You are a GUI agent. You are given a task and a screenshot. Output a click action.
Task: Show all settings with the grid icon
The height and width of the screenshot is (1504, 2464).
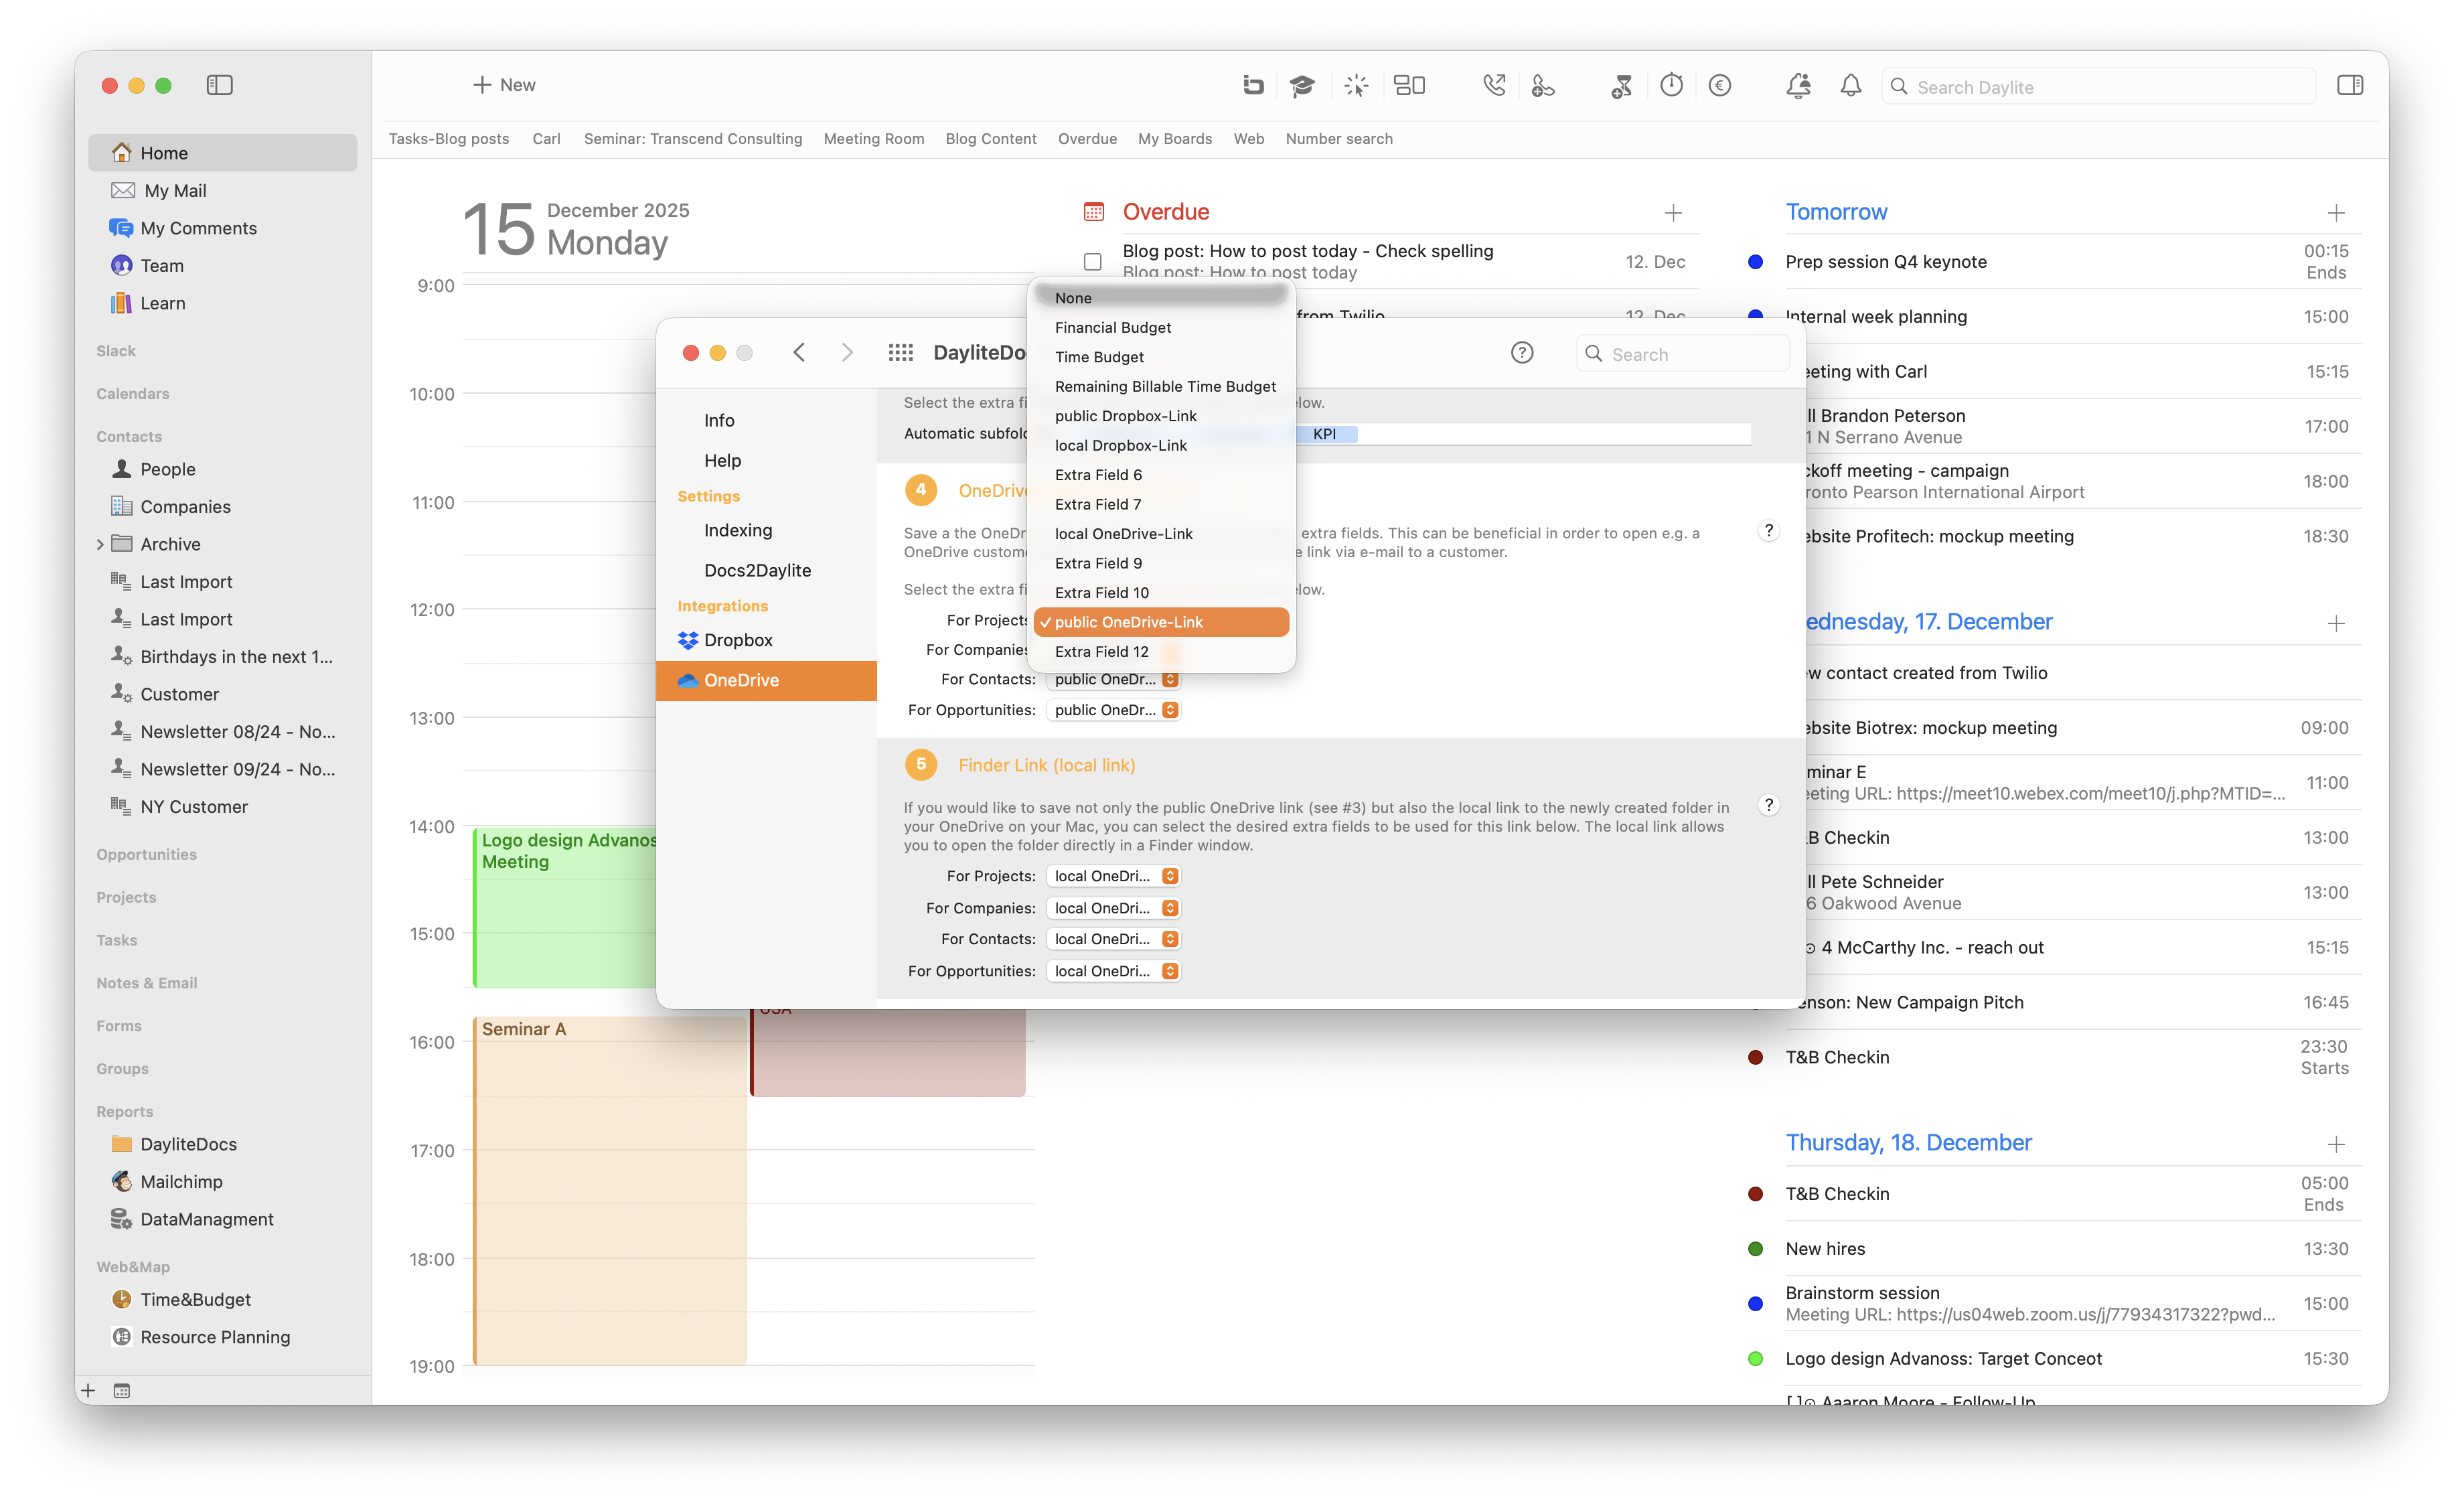[900, 352]
